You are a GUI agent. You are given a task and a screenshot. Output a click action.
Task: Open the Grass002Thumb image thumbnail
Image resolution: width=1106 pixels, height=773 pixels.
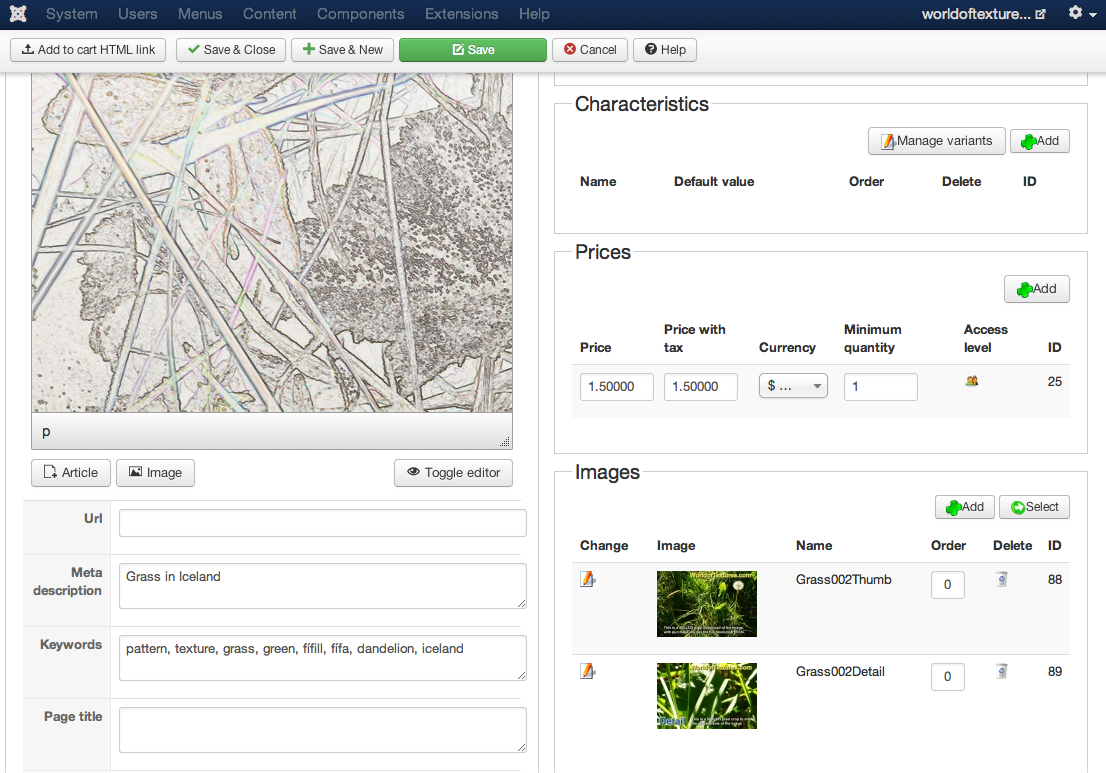pos(706,604)
